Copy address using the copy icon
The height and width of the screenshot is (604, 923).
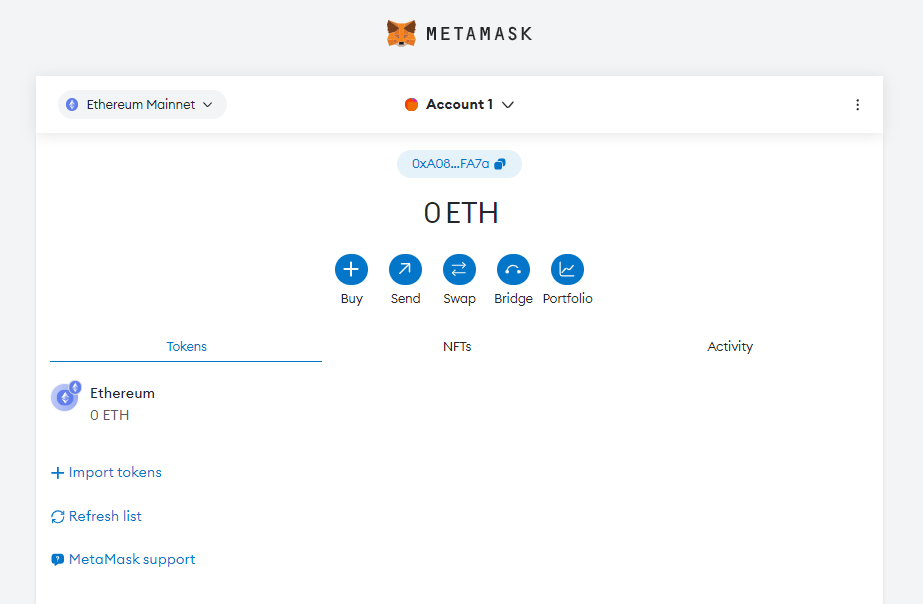pos(500,164)
